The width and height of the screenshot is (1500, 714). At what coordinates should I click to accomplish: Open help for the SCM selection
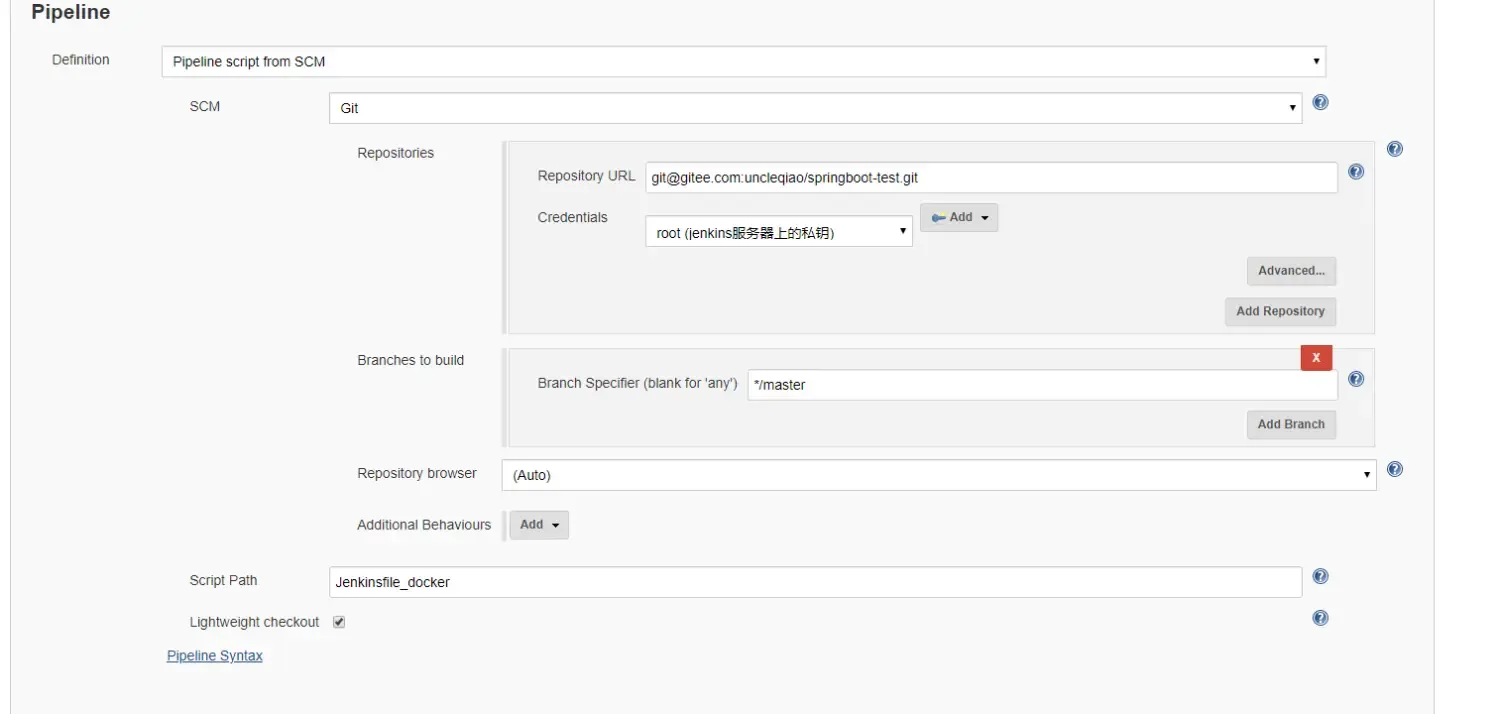click(x=1319, y=101)
